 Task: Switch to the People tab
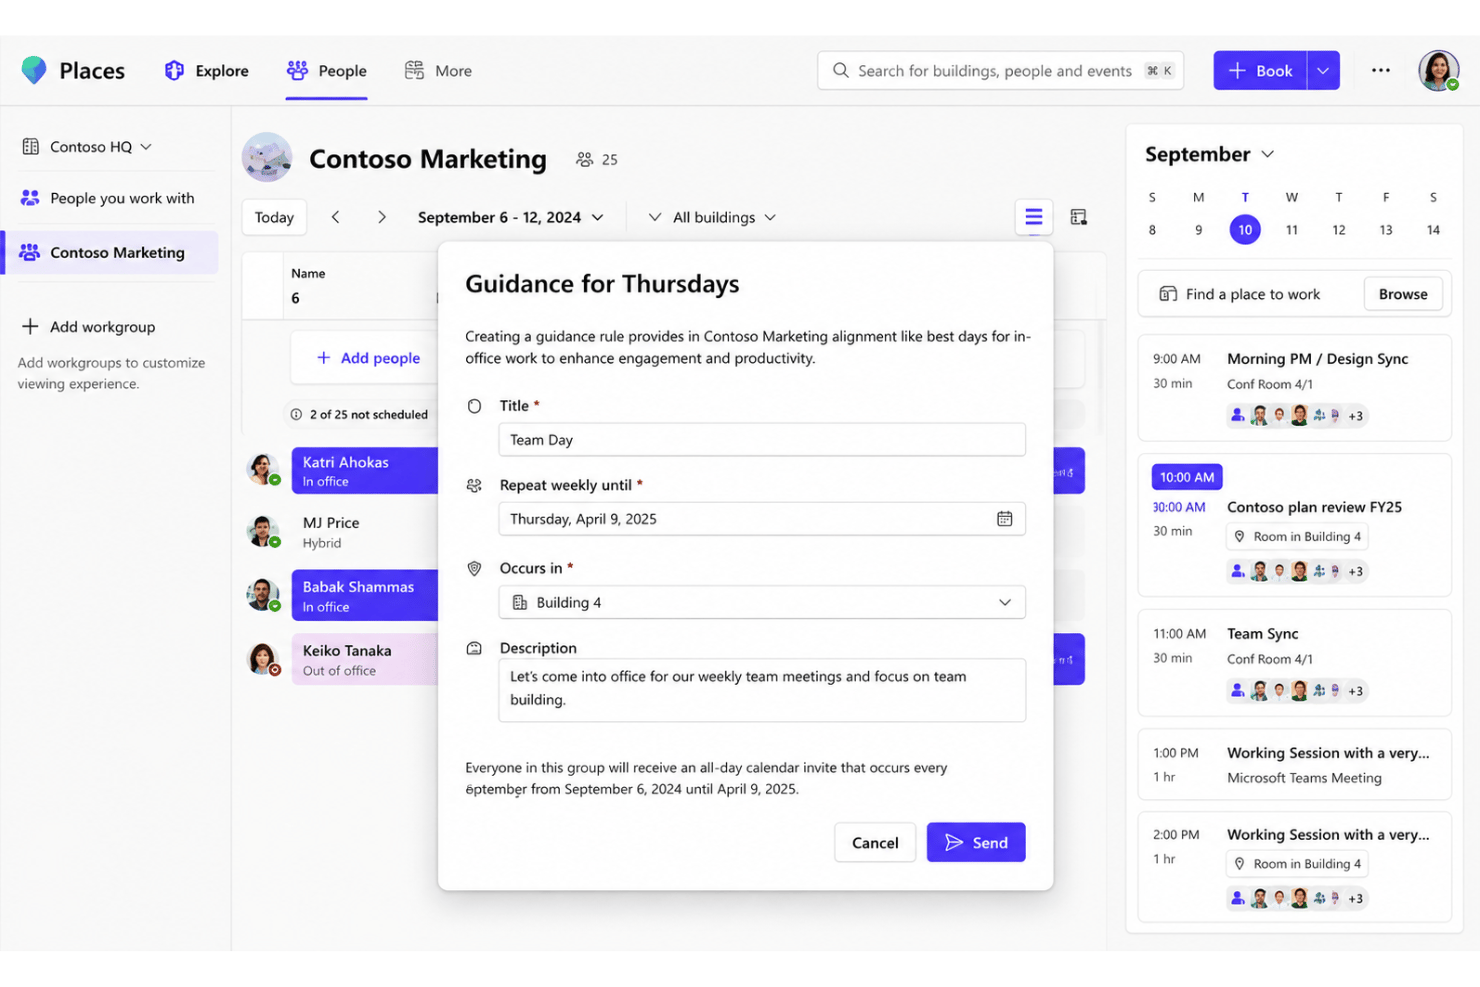[x=326, y=71]
